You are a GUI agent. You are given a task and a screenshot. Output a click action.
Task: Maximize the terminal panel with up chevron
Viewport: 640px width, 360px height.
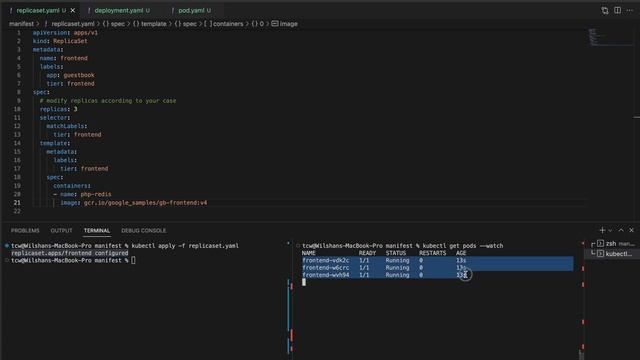coord(621,231)
